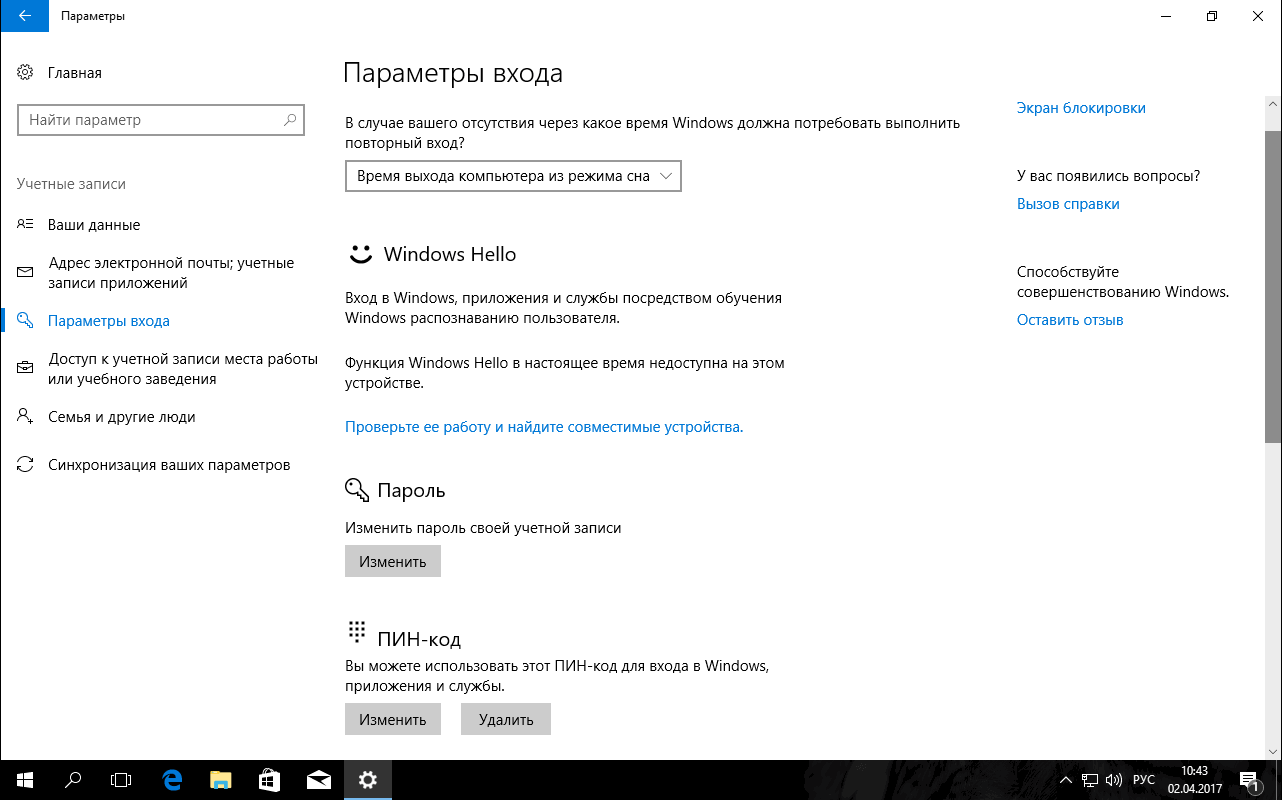Focus the Найти параметр search field
The width and height of the screenshot is (1282, 800).
coord(160,120)
